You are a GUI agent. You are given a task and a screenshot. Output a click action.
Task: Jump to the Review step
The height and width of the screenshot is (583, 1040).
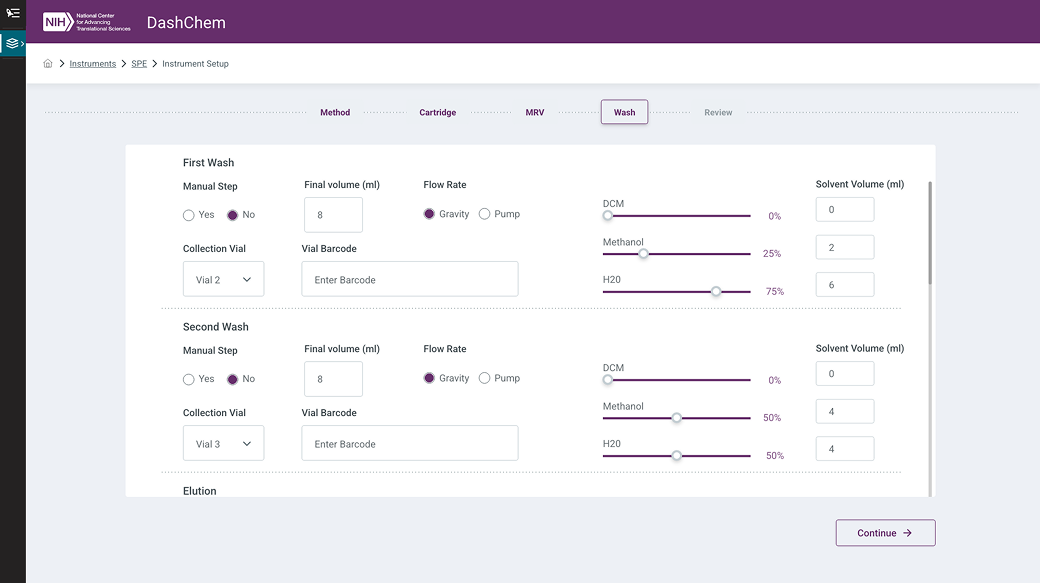tap(718, 113)
